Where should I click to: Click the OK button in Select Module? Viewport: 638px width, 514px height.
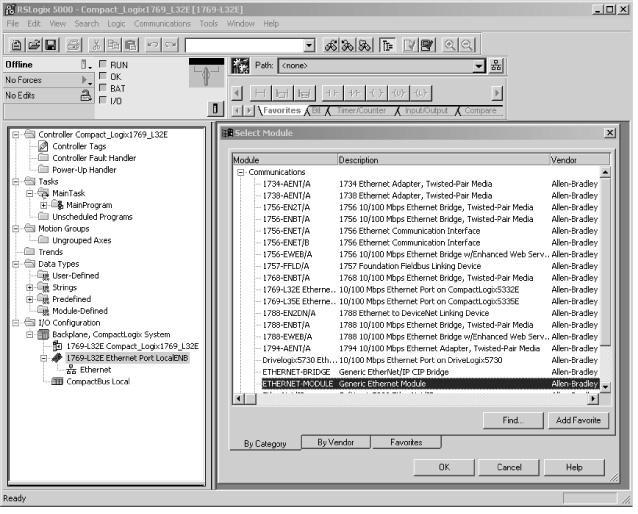[x=444, y=467]
